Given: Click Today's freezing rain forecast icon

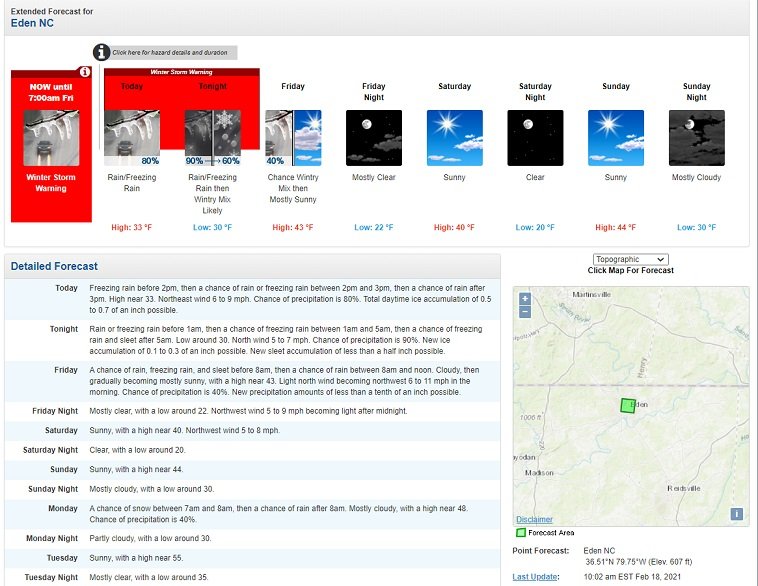Looking at the screenshot, I should click(x=132, y=138).
